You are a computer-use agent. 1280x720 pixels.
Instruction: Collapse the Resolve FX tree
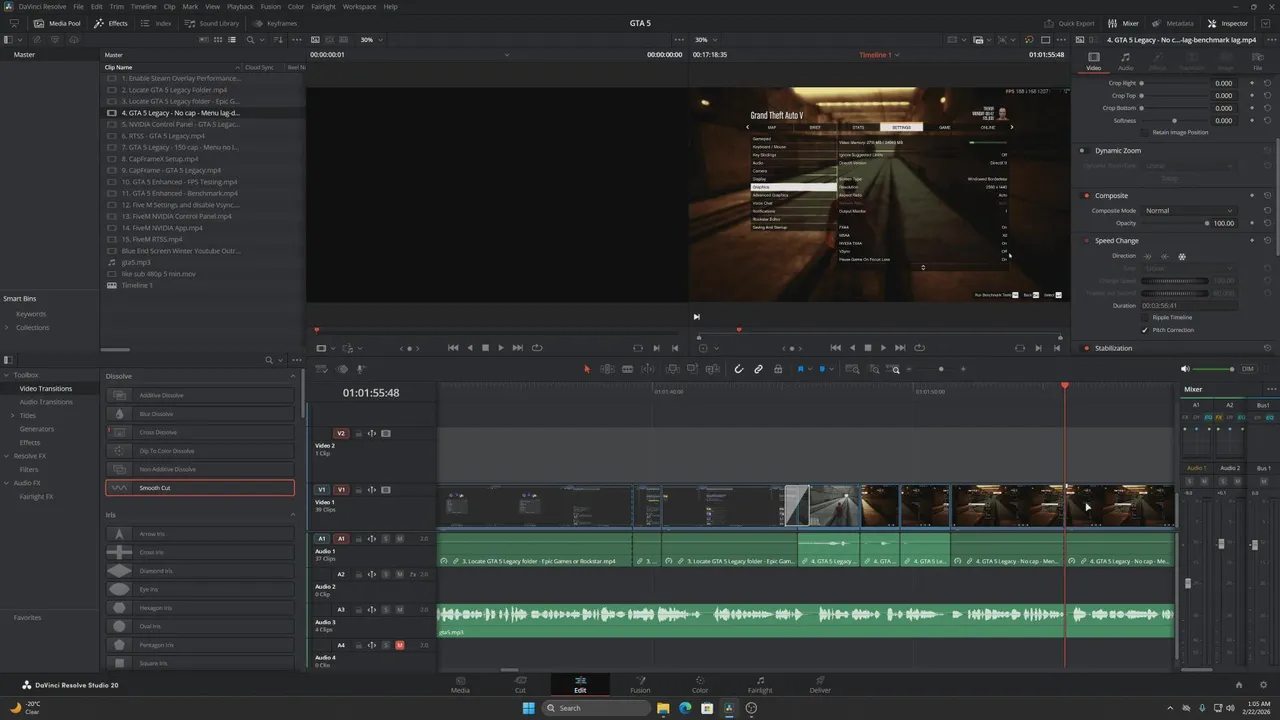(7, 456)
